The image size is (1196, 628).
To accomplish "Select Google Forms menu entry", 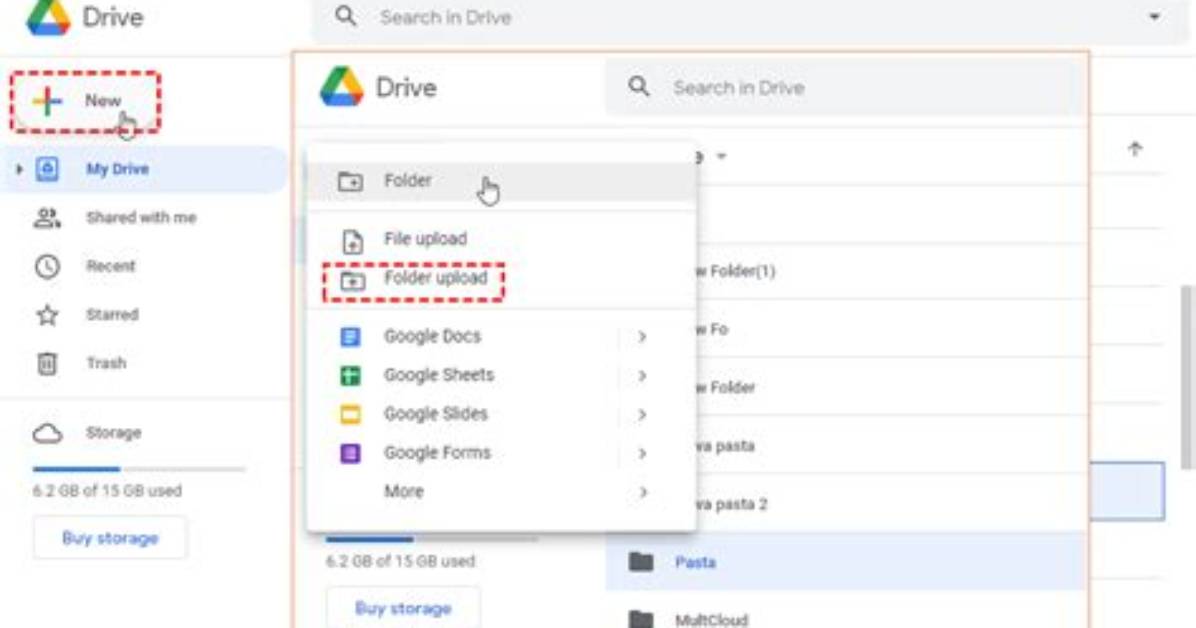I will (x=502, y=453).
